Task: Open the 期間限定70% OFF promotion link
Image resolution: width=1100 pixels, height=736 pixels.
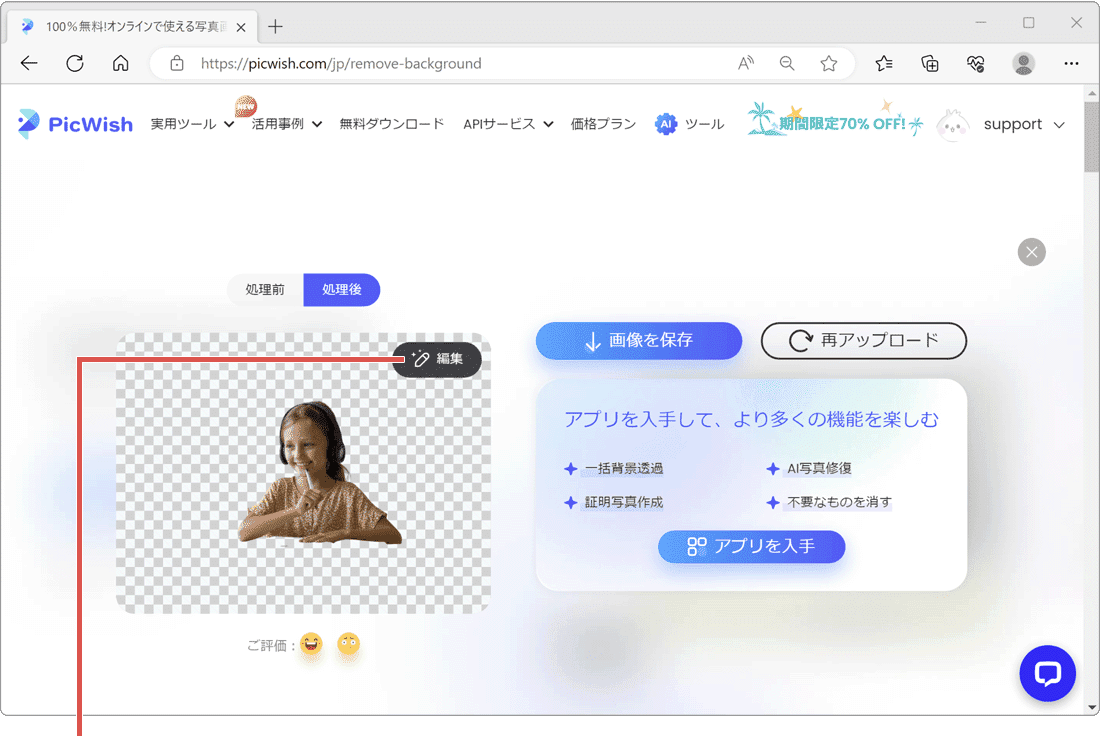Action: (x=845, y=122)
